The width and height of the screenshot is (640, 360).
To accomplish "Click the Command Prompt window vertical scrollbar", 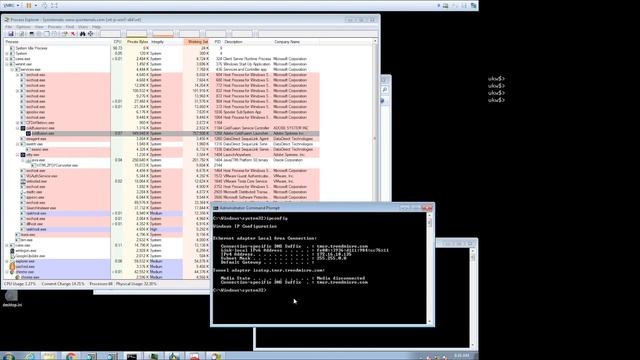I will [x=429, y=269].
